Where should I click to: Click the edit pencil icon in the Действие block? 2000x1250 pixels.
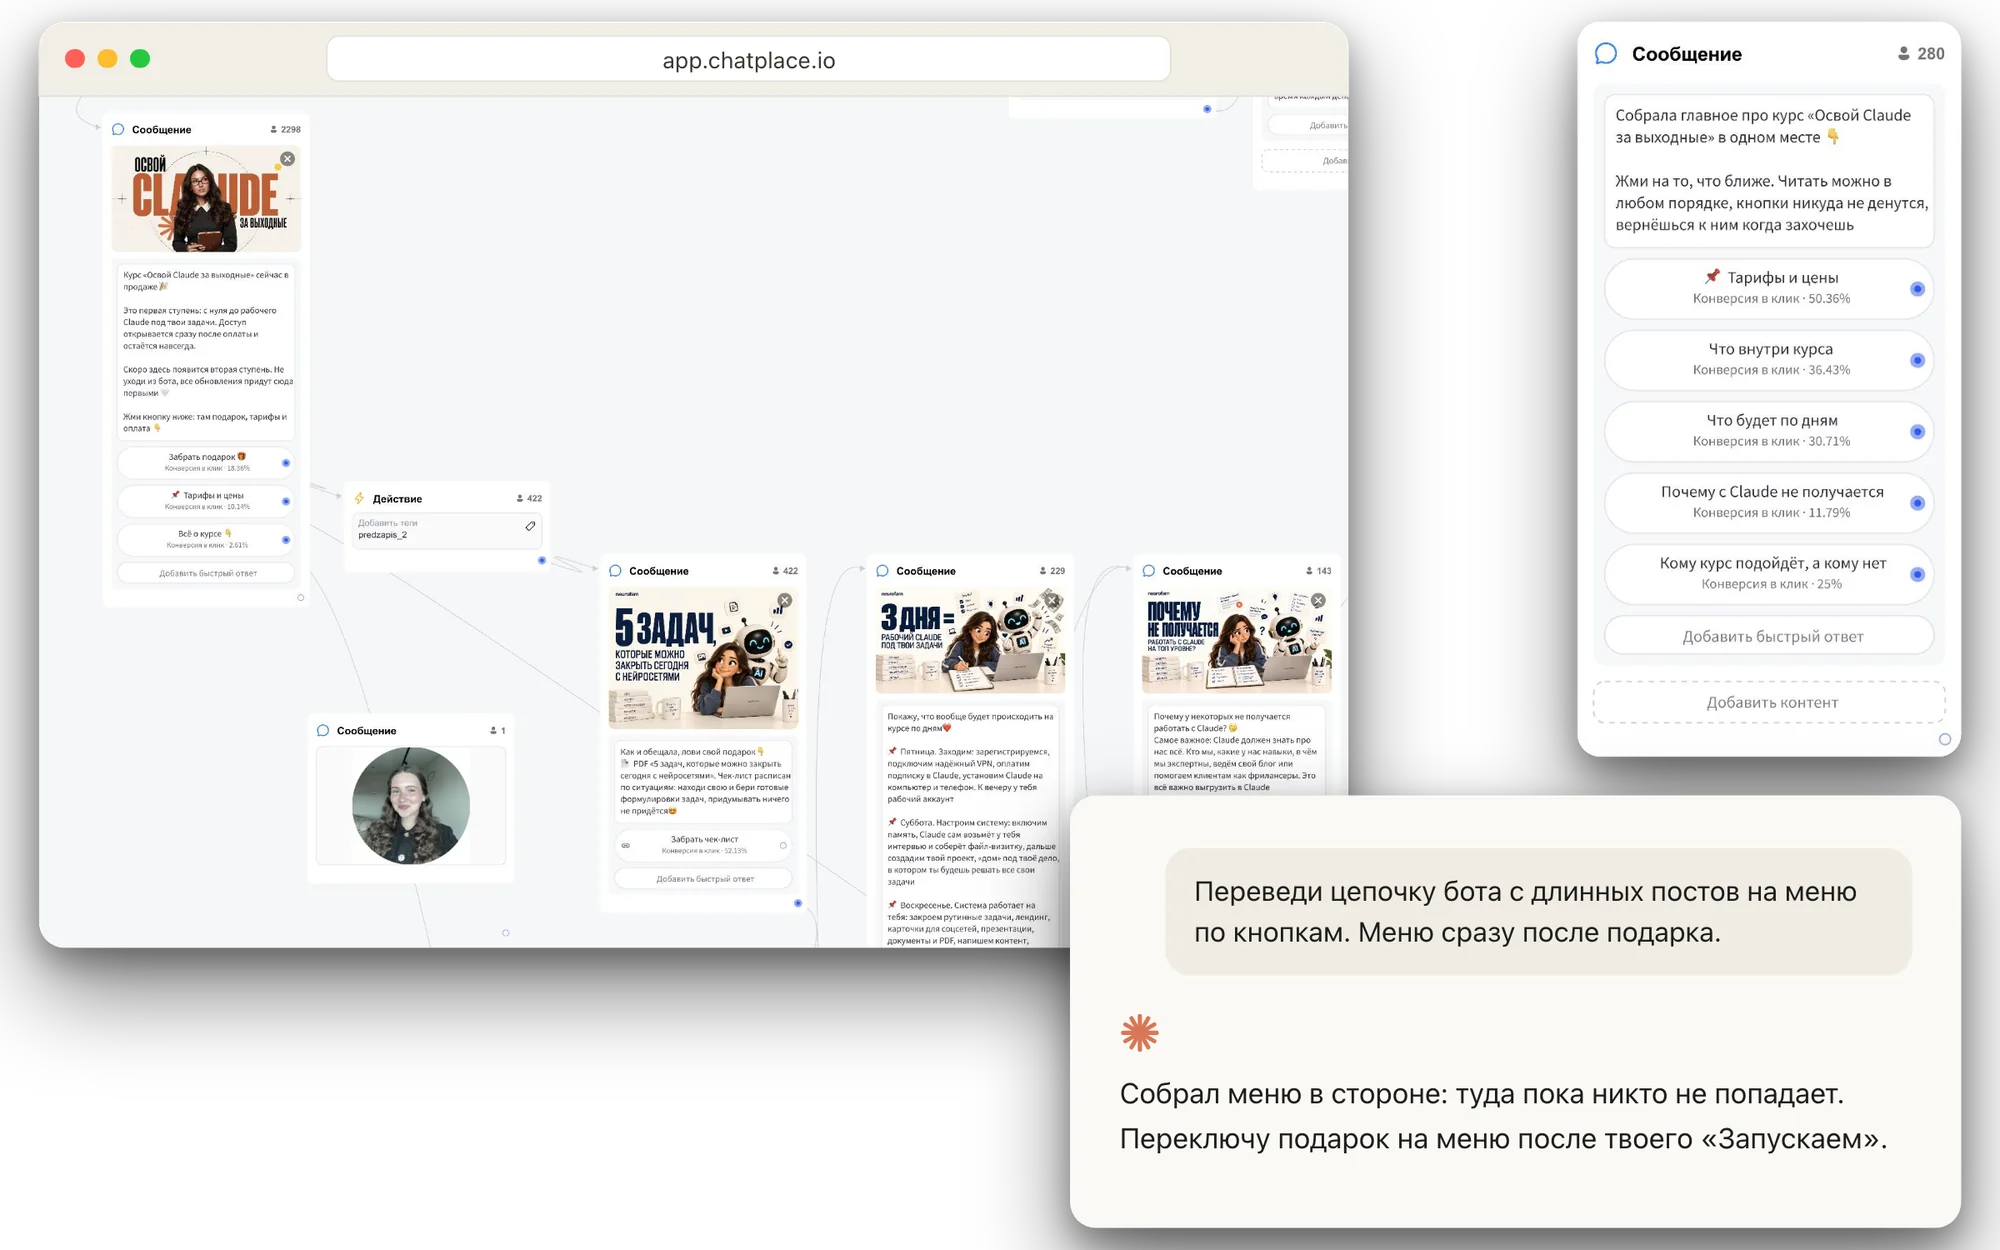[x=530, y=526]
